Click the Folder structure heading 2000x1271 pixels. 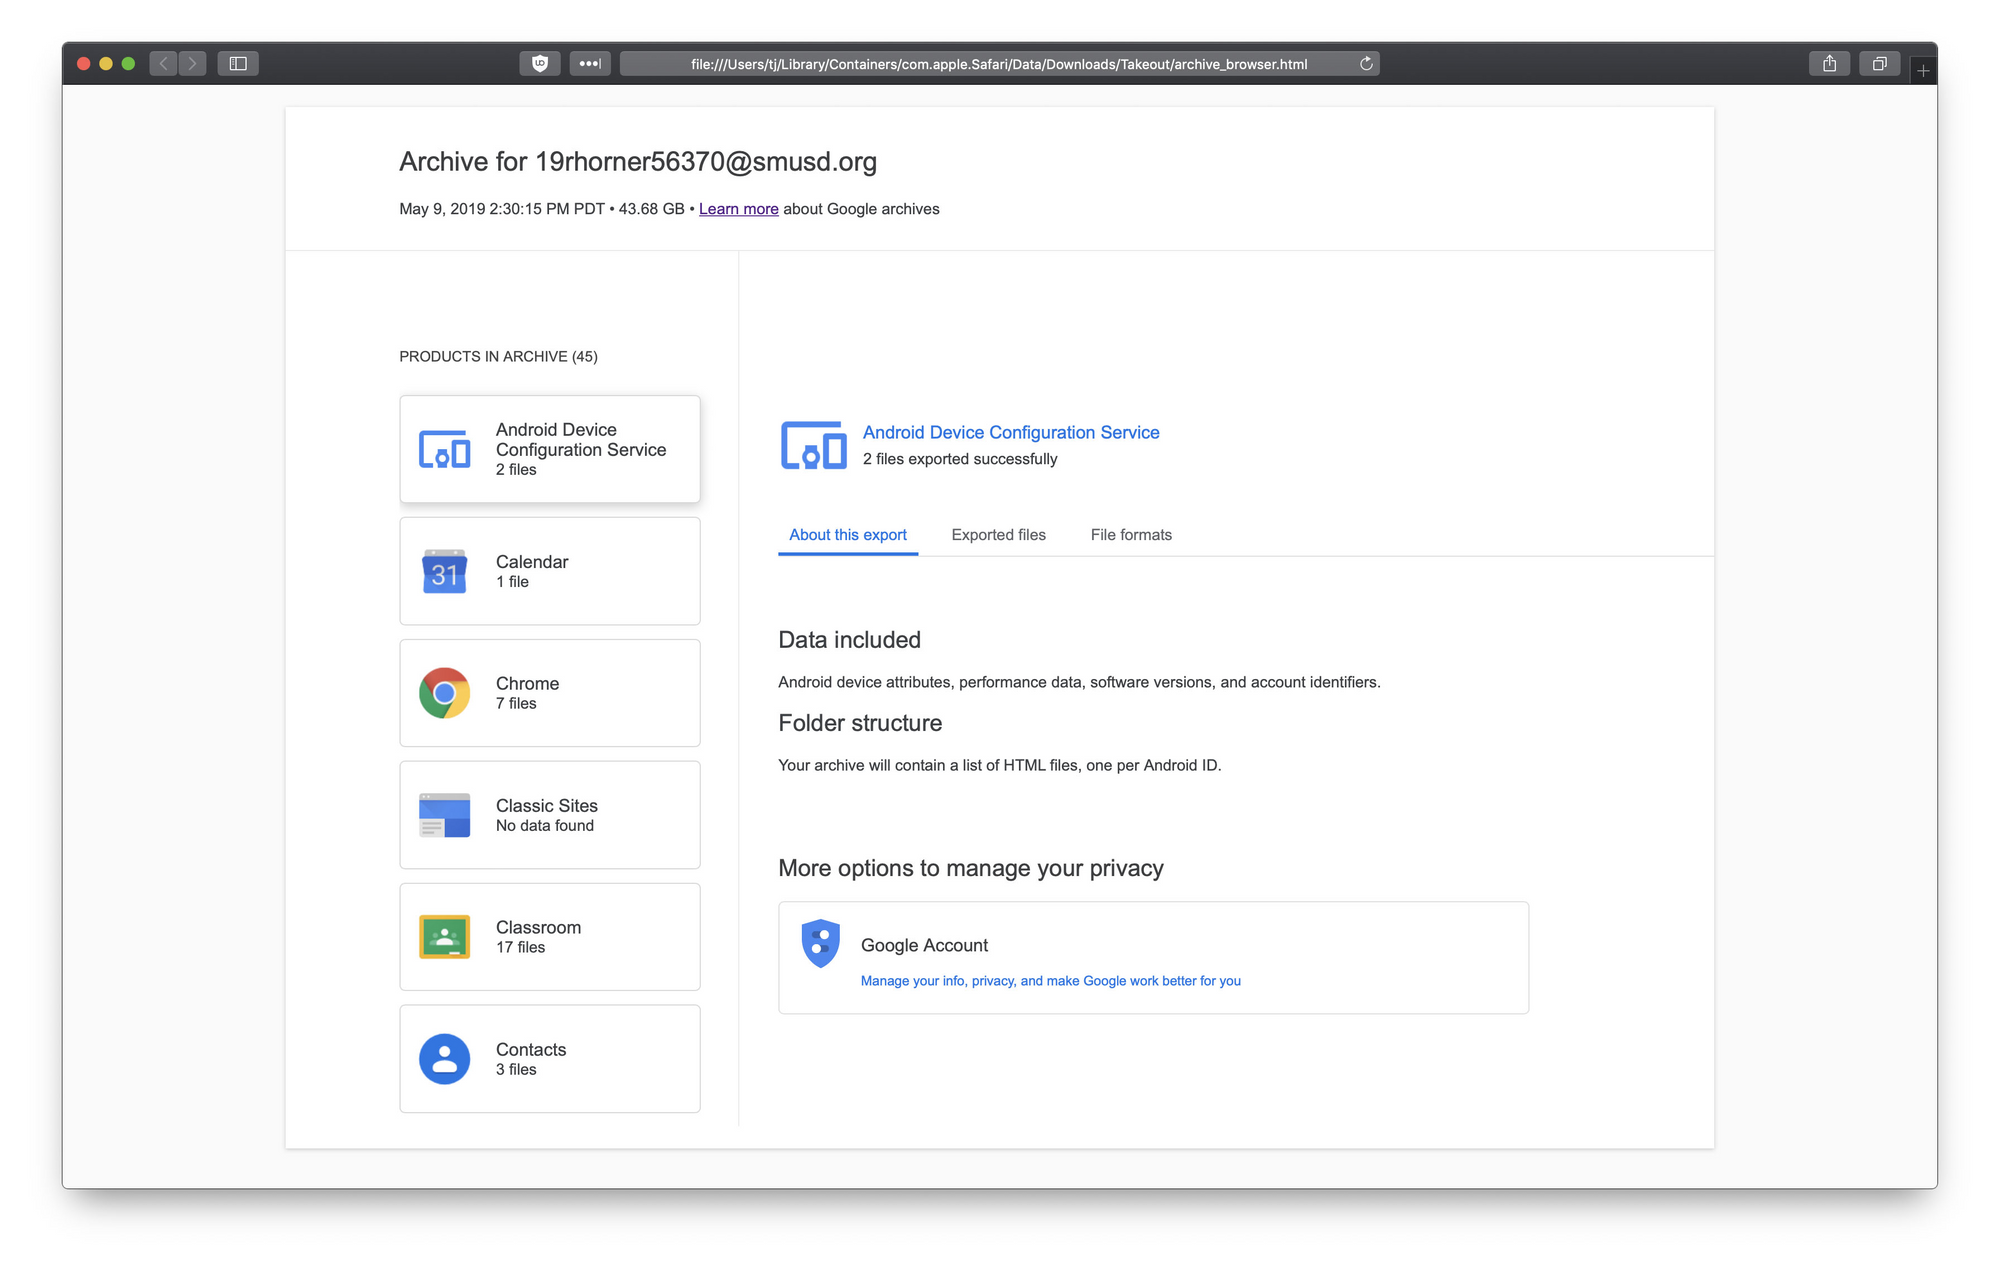point(860,723)
